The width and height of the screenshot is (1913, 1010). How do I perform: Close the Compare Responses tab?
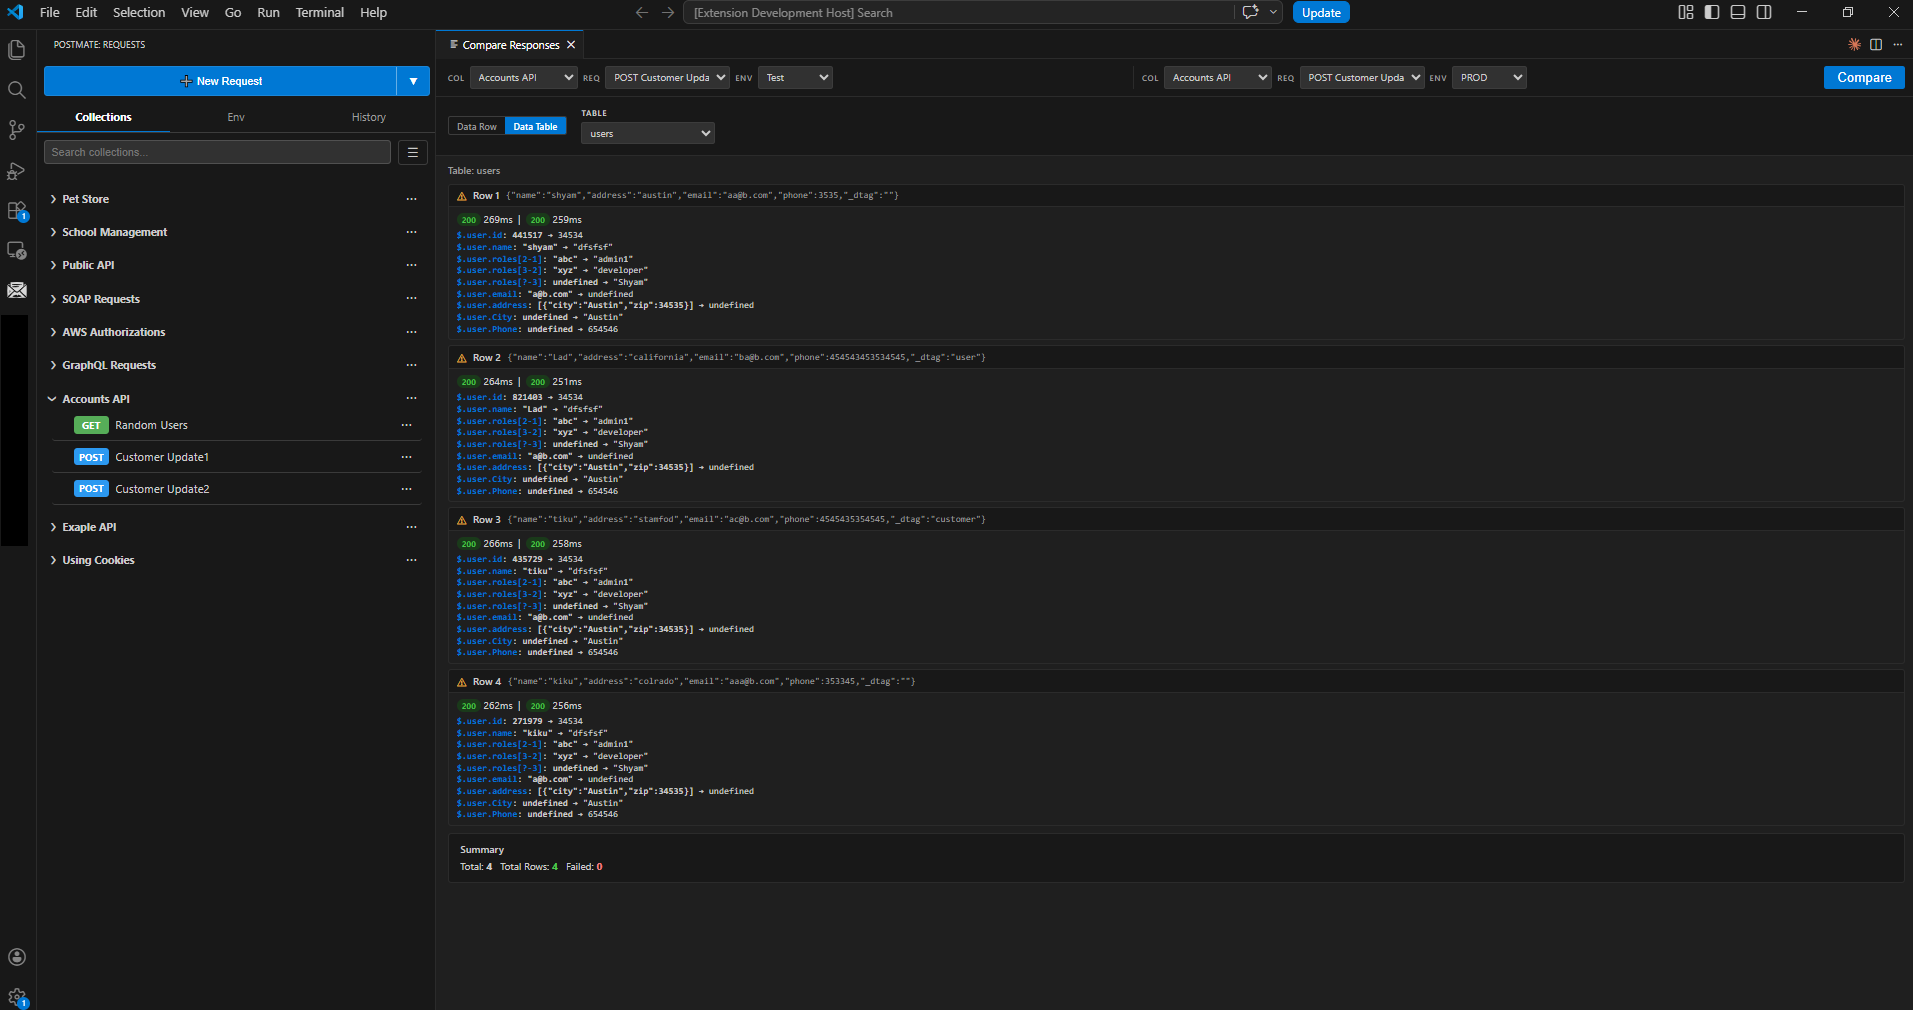click(x=571, y=45)
